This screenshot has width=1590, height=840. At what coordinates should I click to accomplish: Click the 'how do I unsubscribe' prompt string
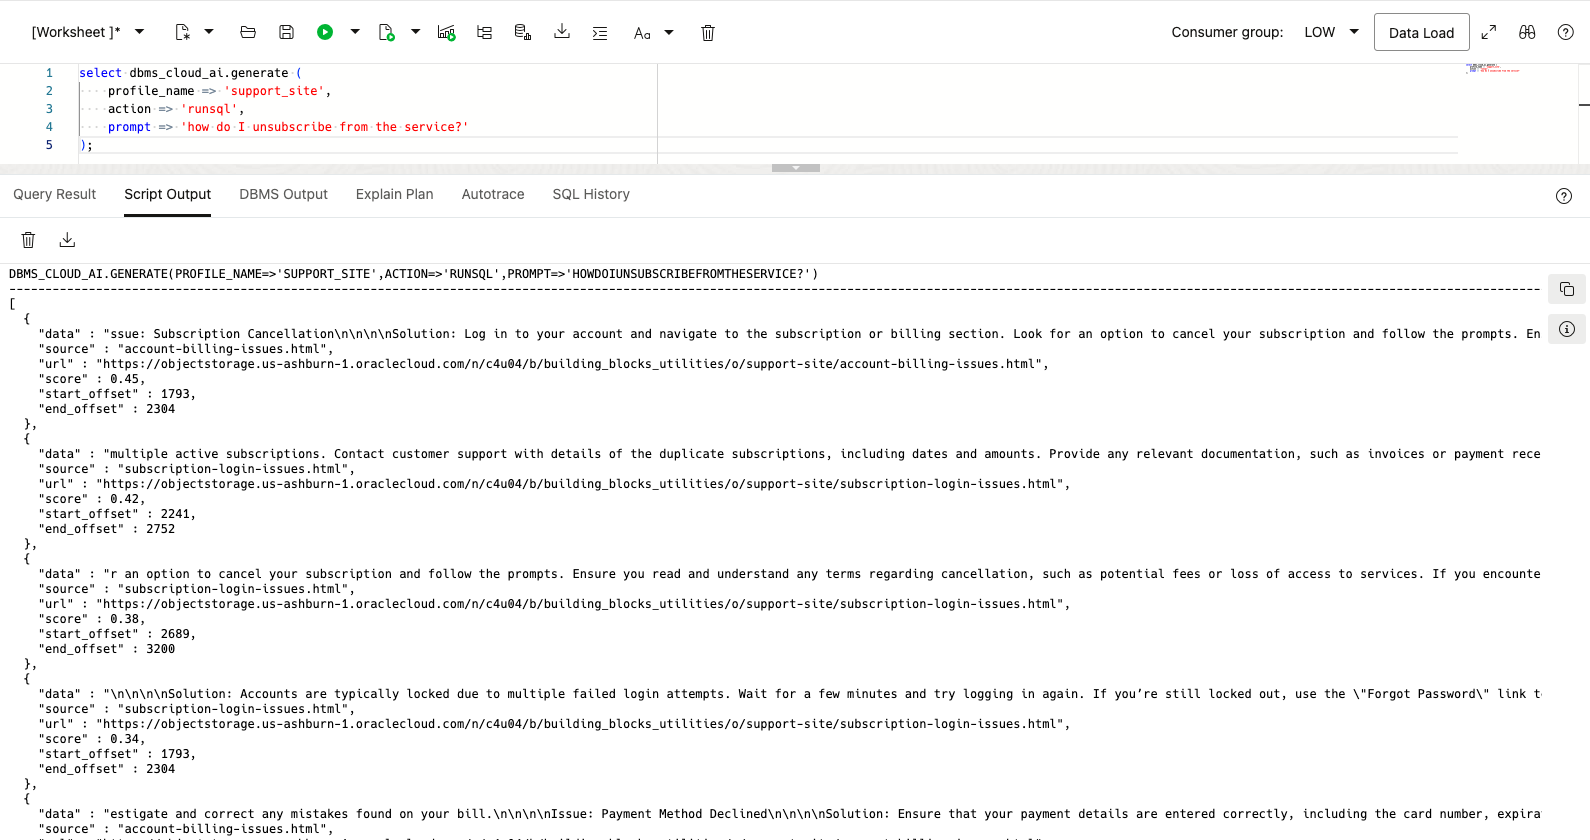pos(325,127)
